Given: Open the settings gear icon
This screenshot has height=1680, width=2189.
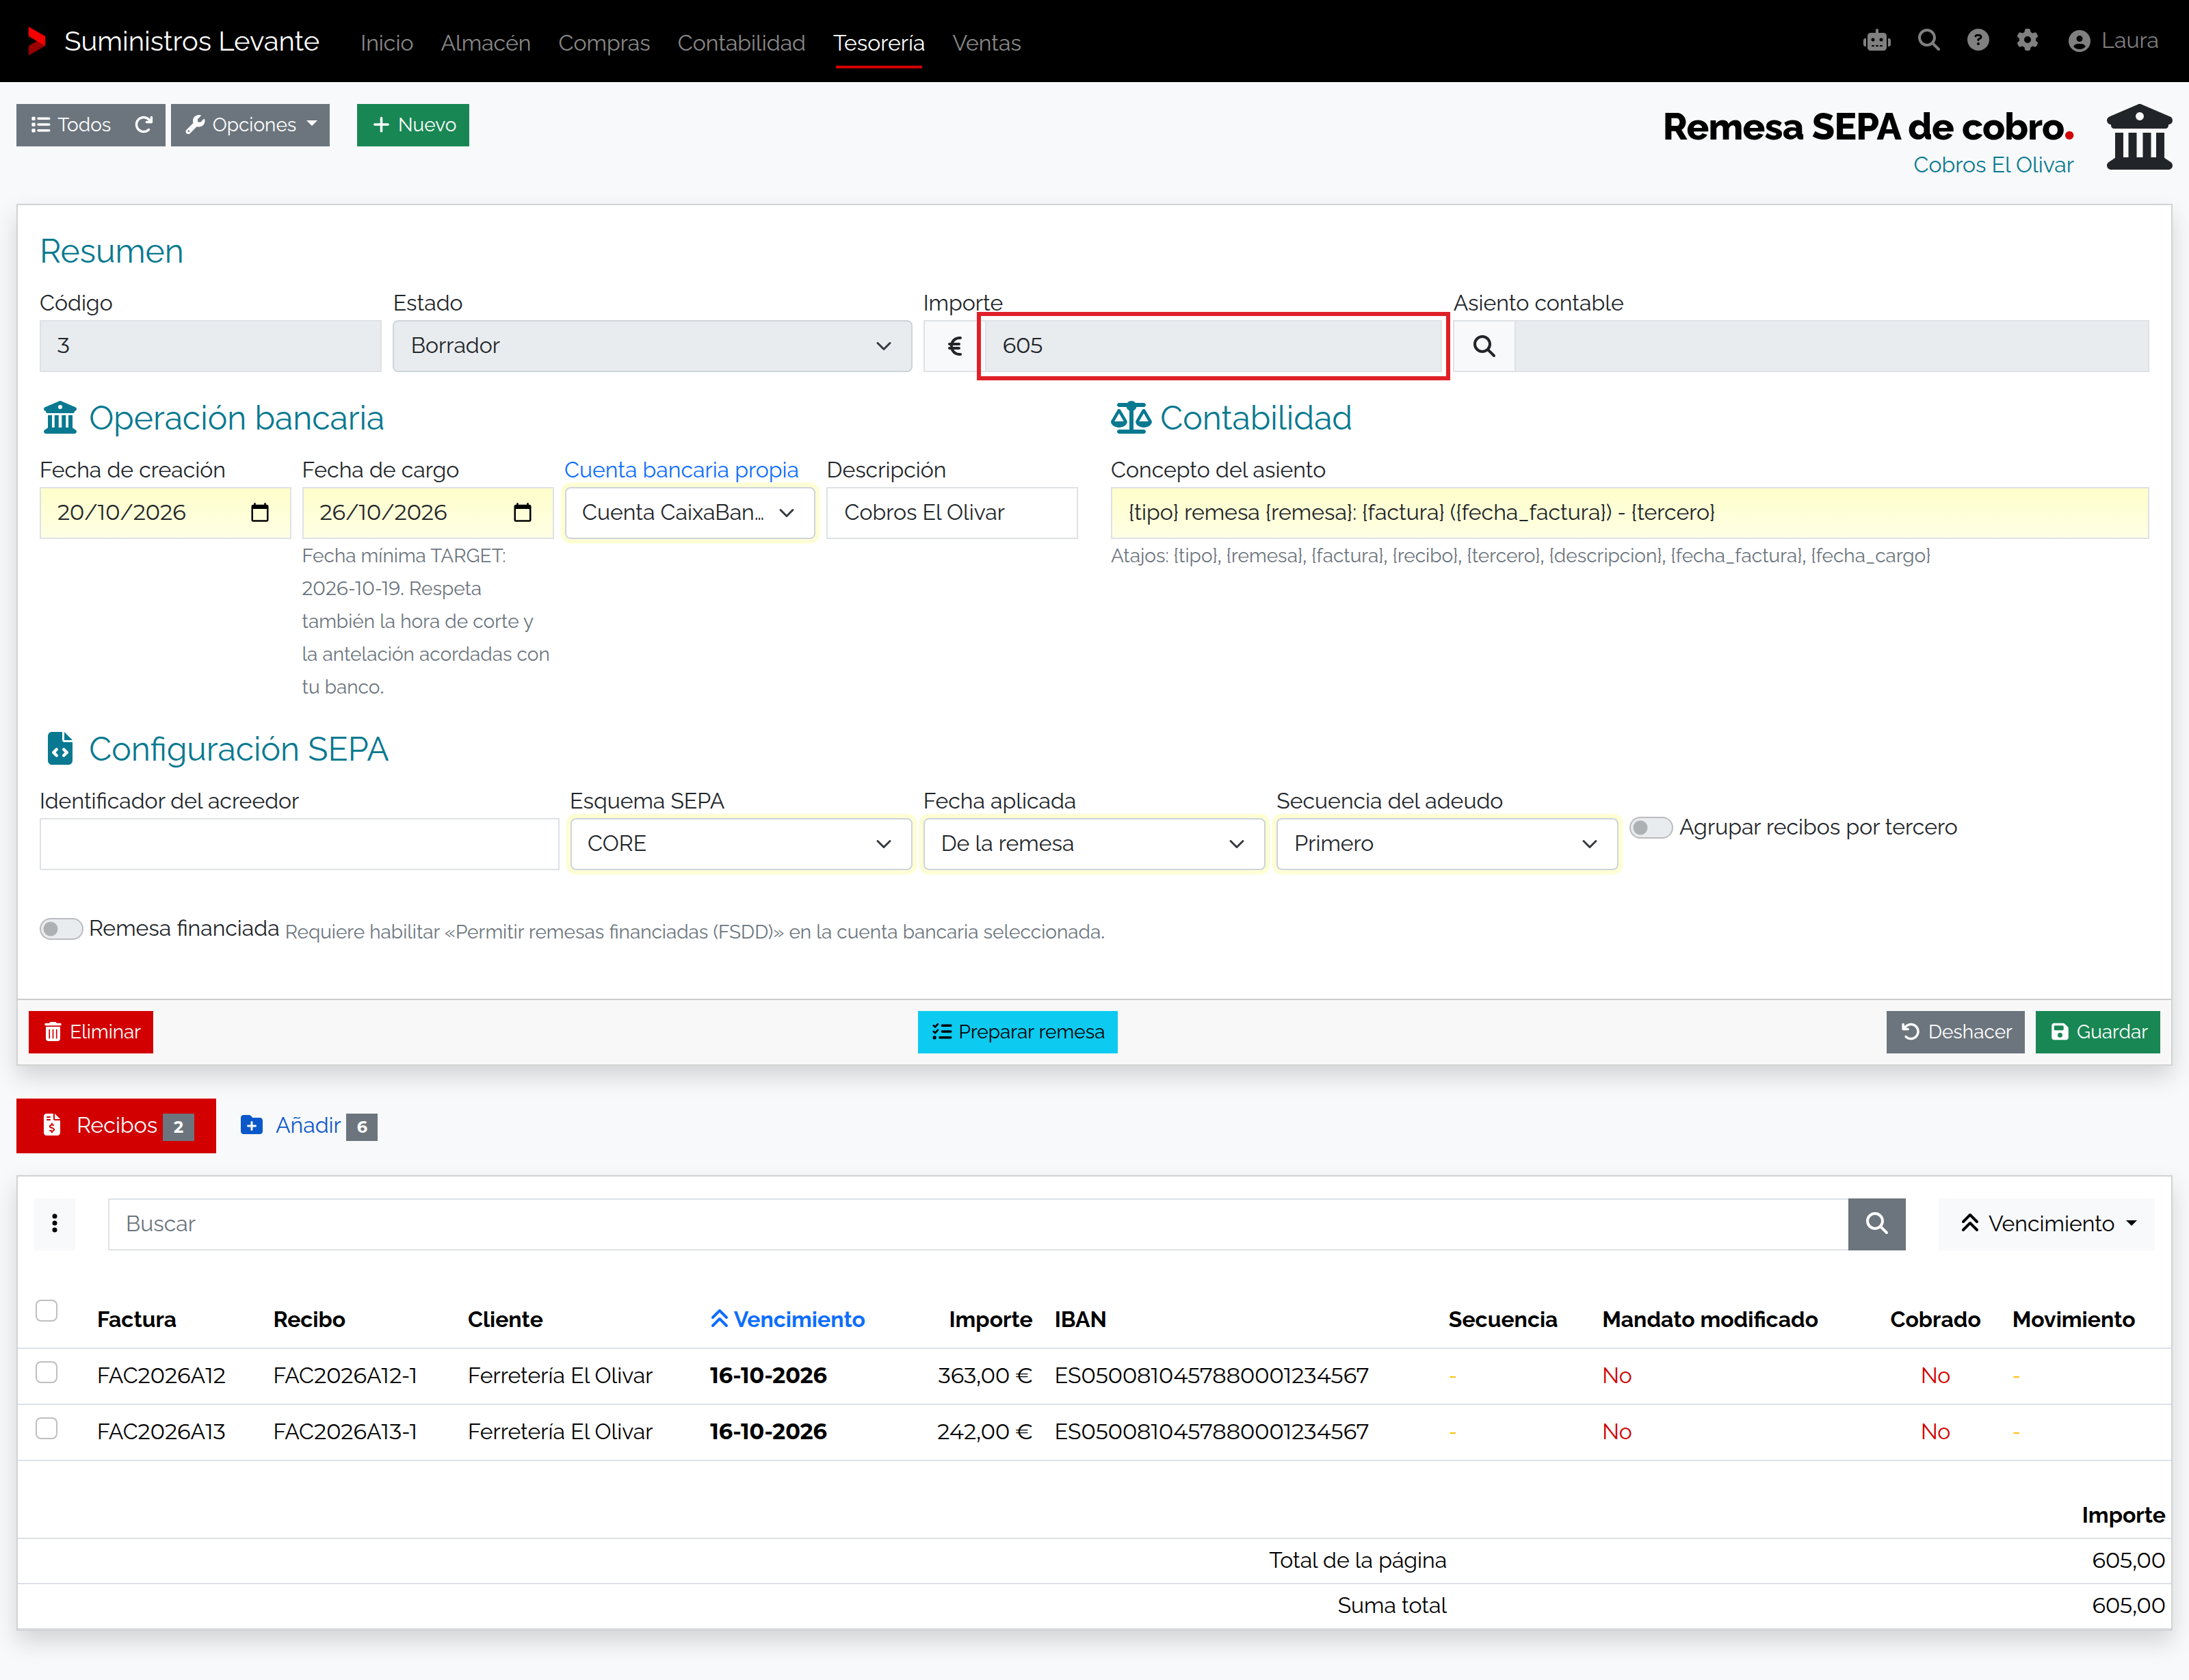Looking at the screenshot, I should point(2027,41).
